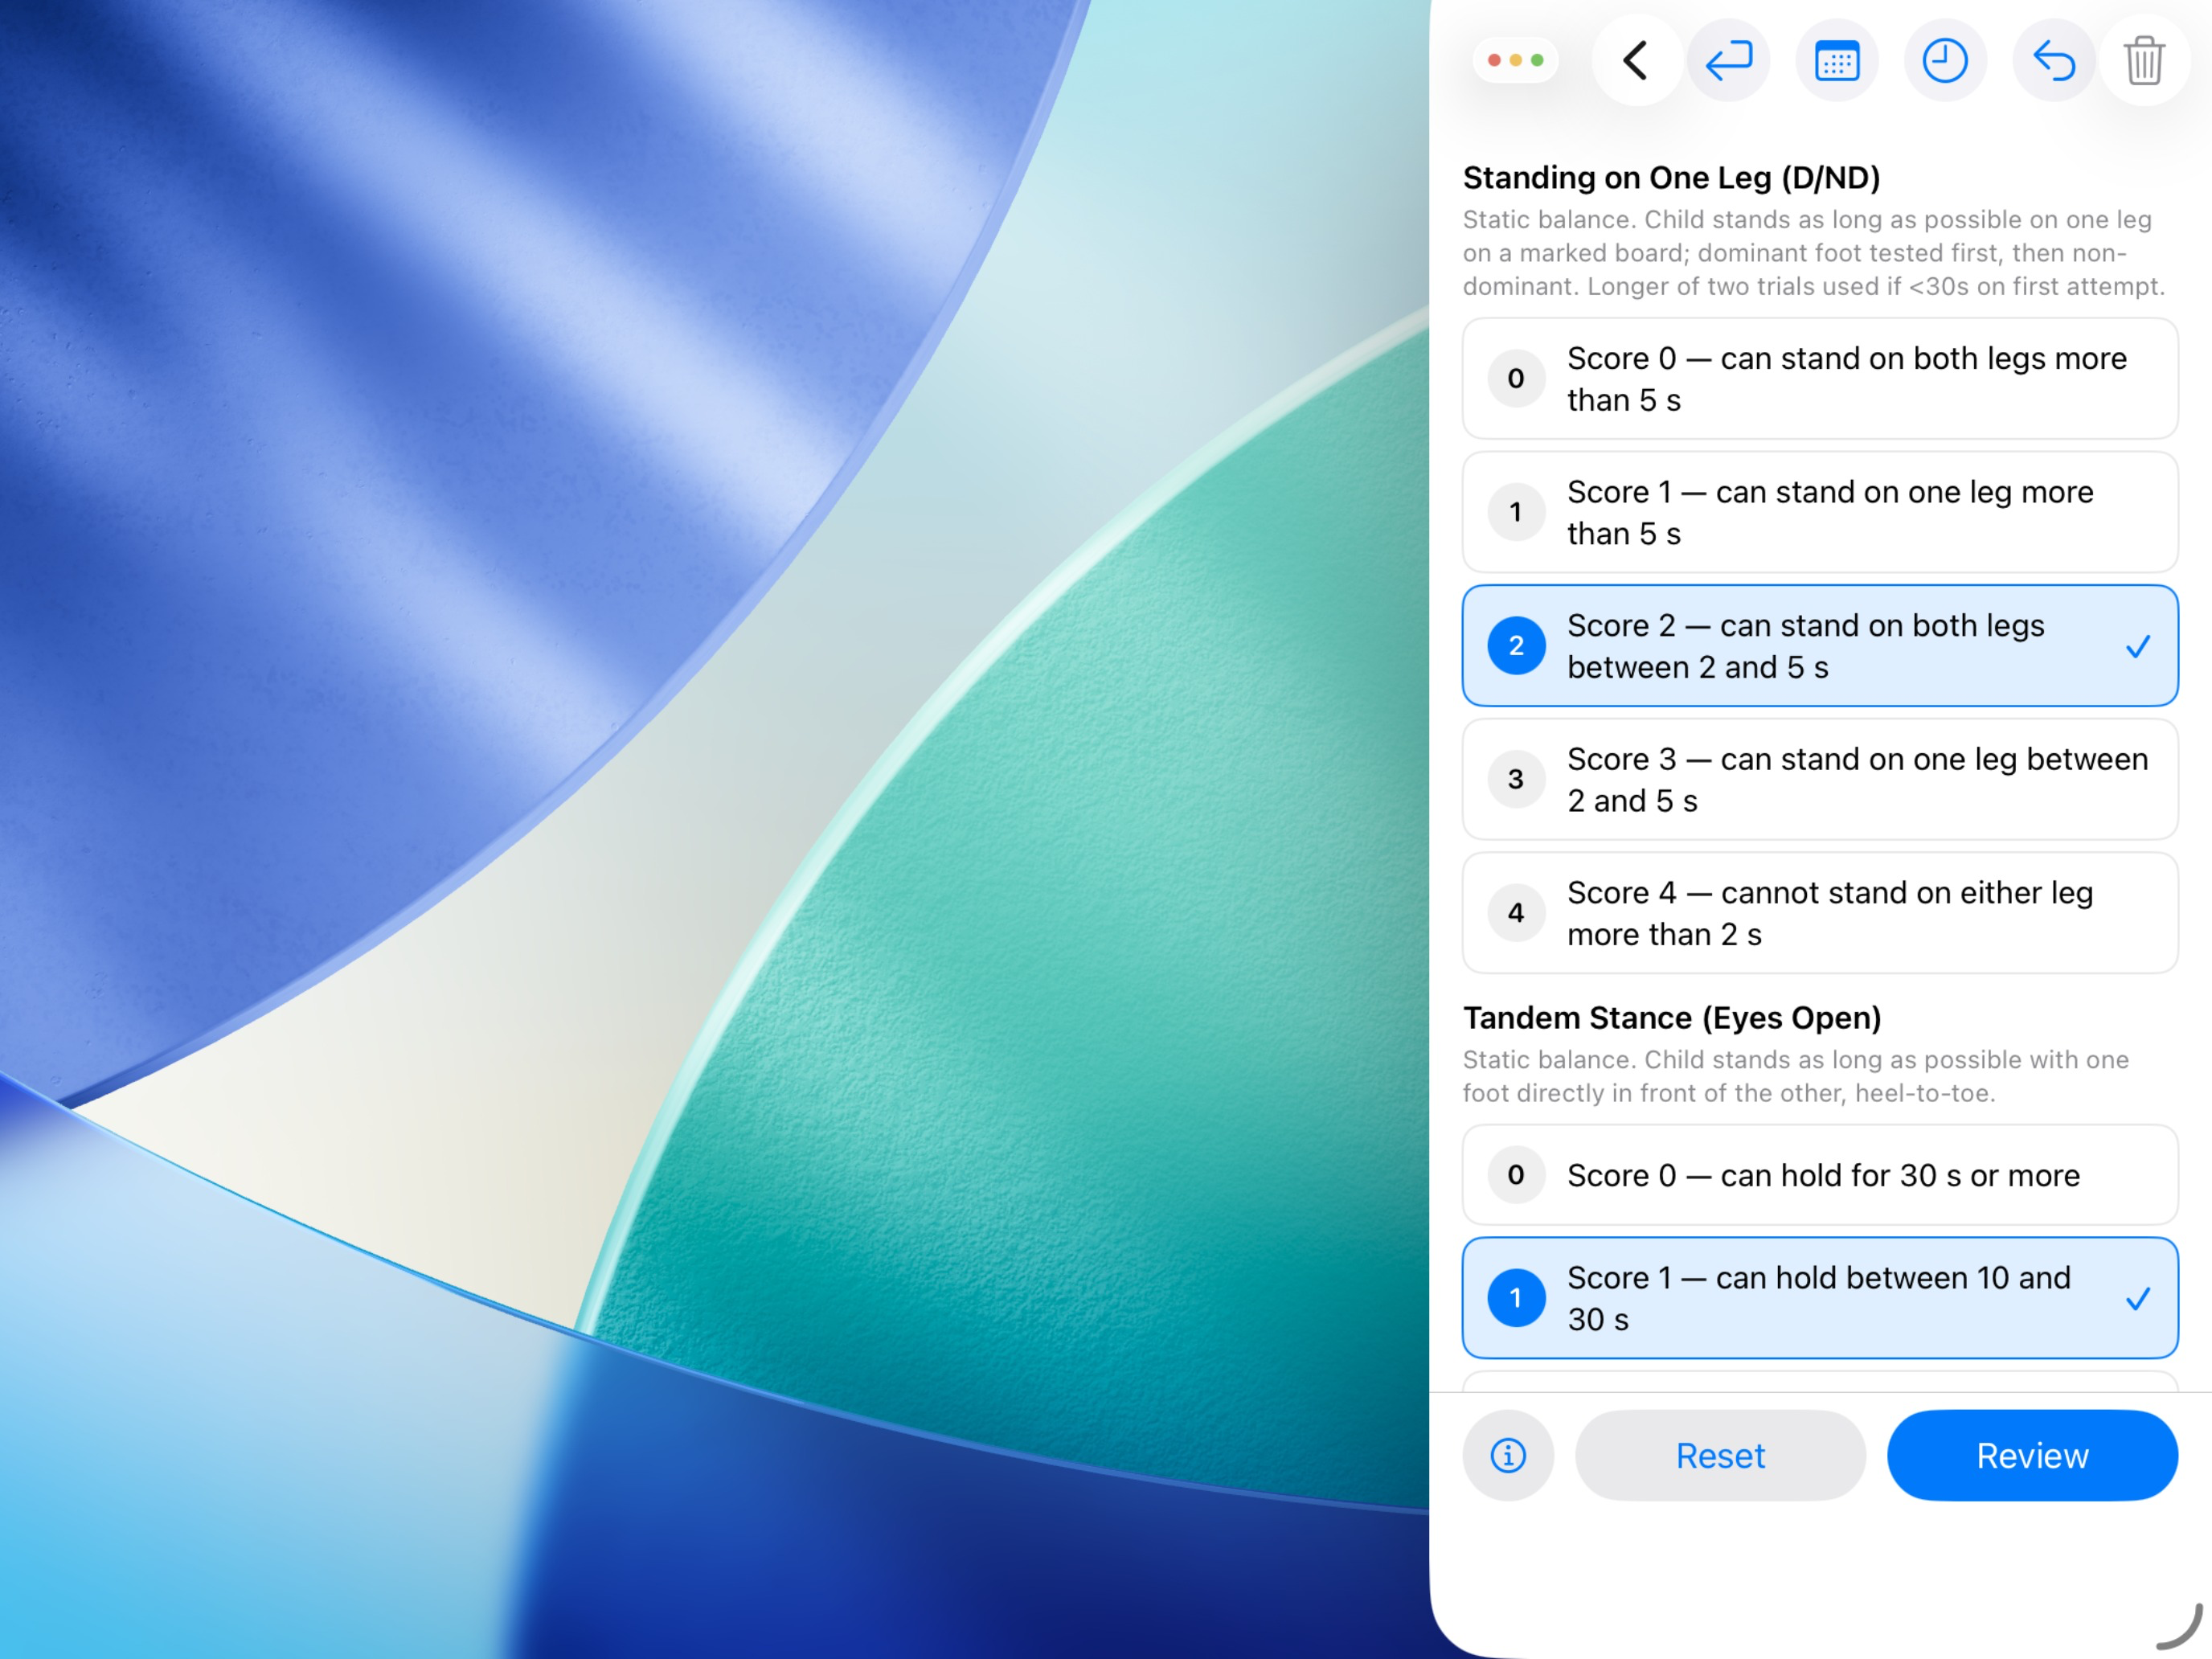Click the Standing on One Leg (D/ND) heading
The image size is (2212, 1659).
click(x=1671, y=178)
